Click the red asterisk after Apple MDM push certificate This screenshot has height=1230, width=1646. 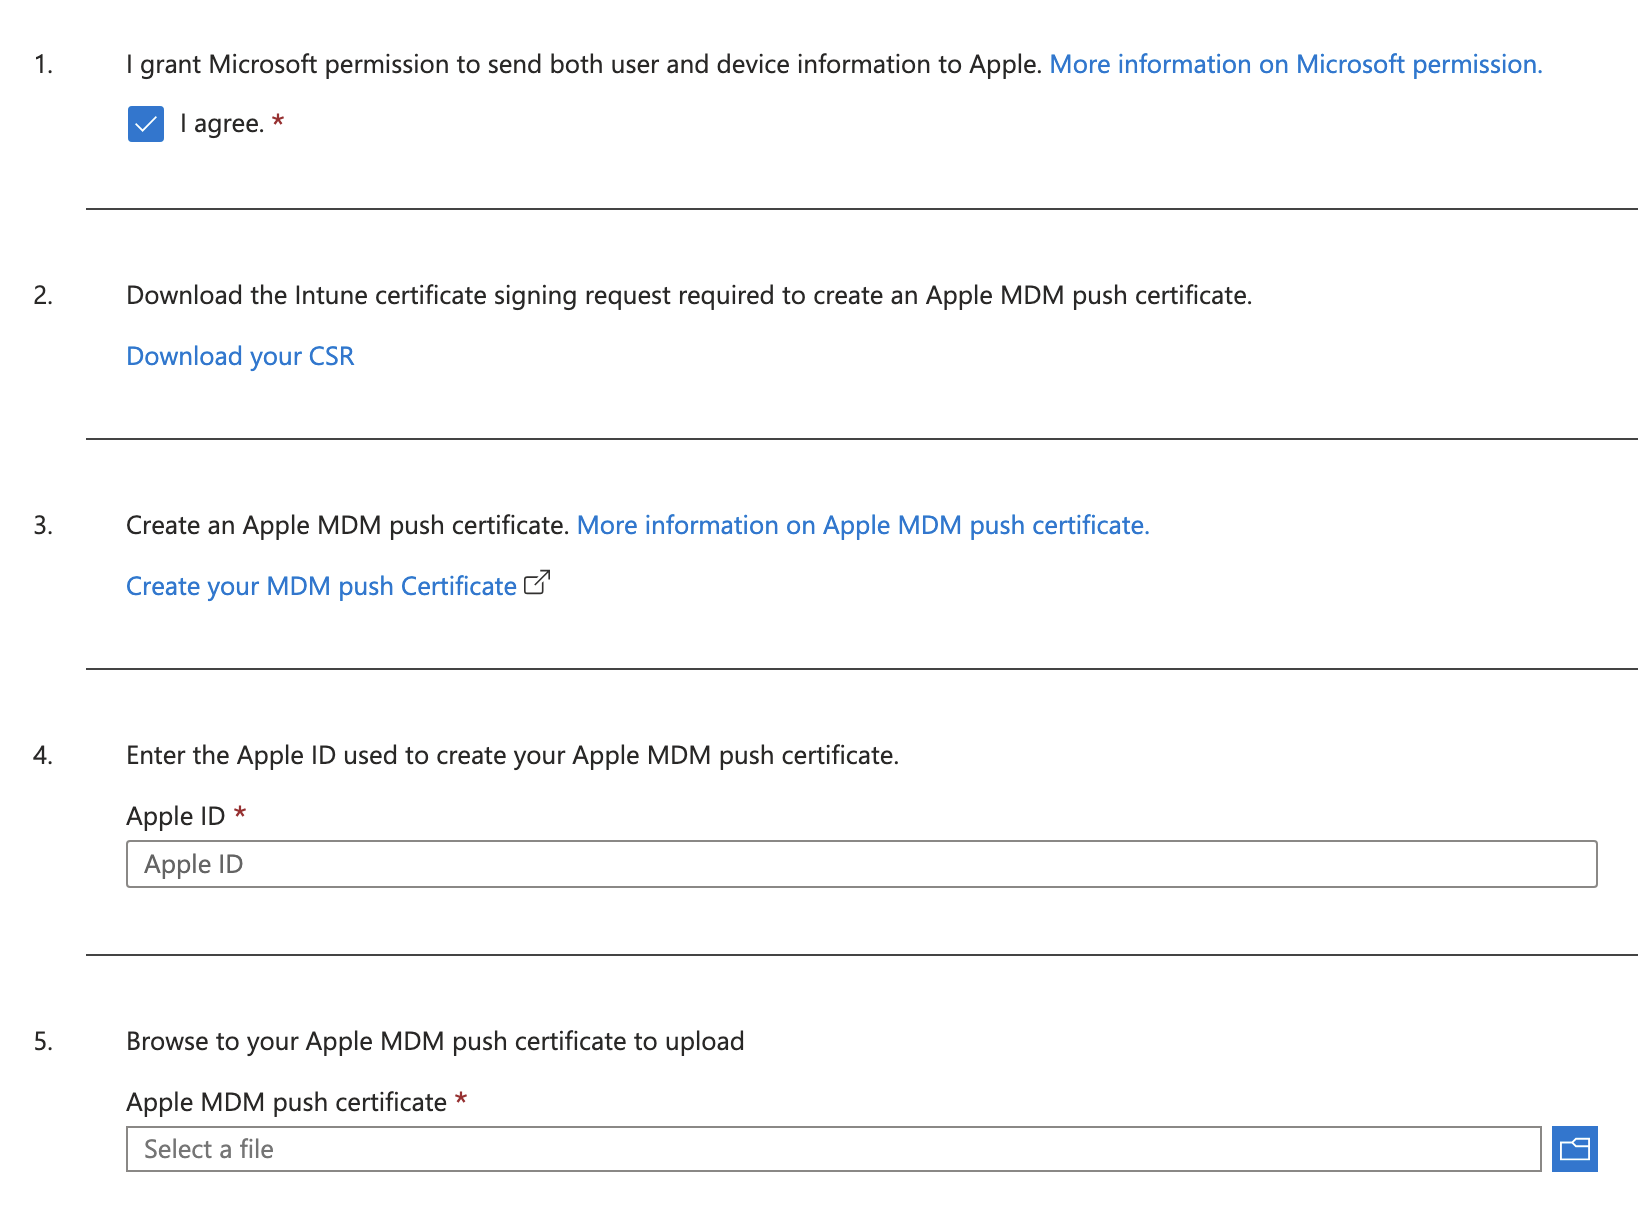[461, 1101]
